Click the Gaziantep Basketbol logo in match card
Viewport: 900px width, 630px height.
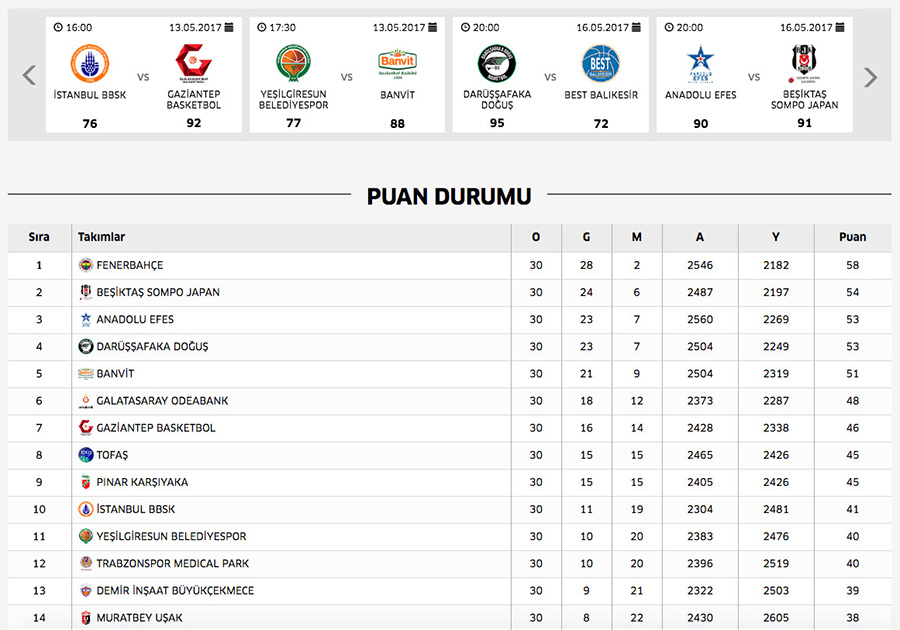click(193, 63)
